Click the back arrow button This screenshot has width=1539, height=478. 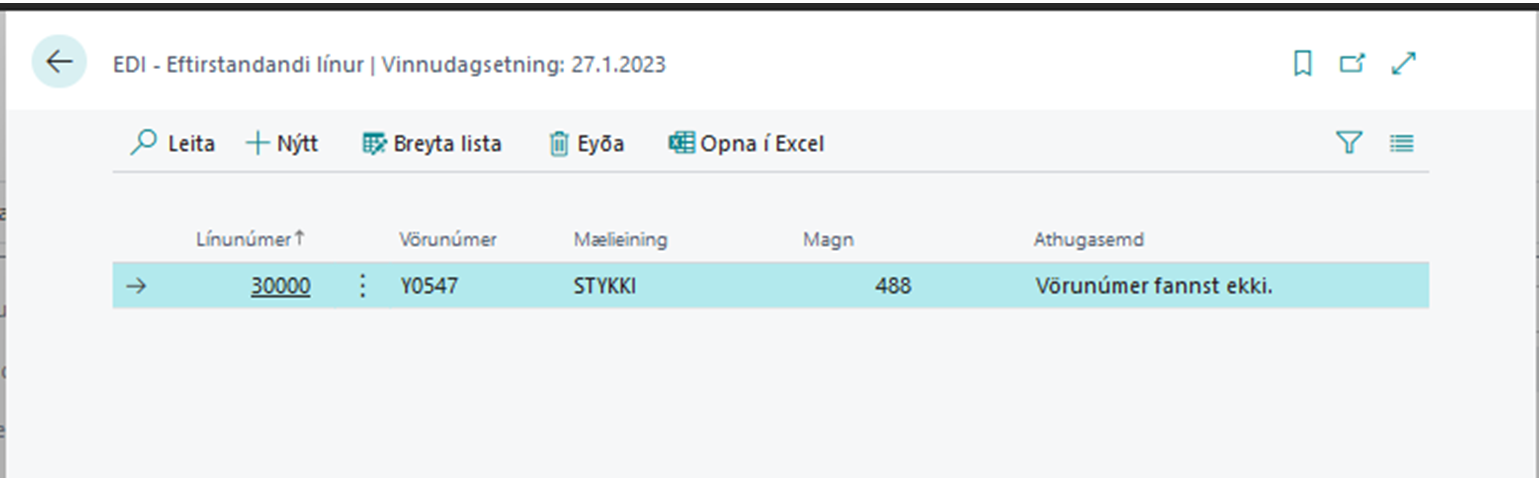[59, 63]
